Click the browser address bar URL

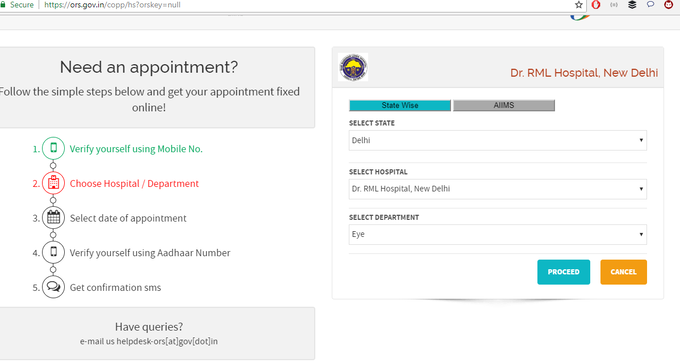pos(112,5)
